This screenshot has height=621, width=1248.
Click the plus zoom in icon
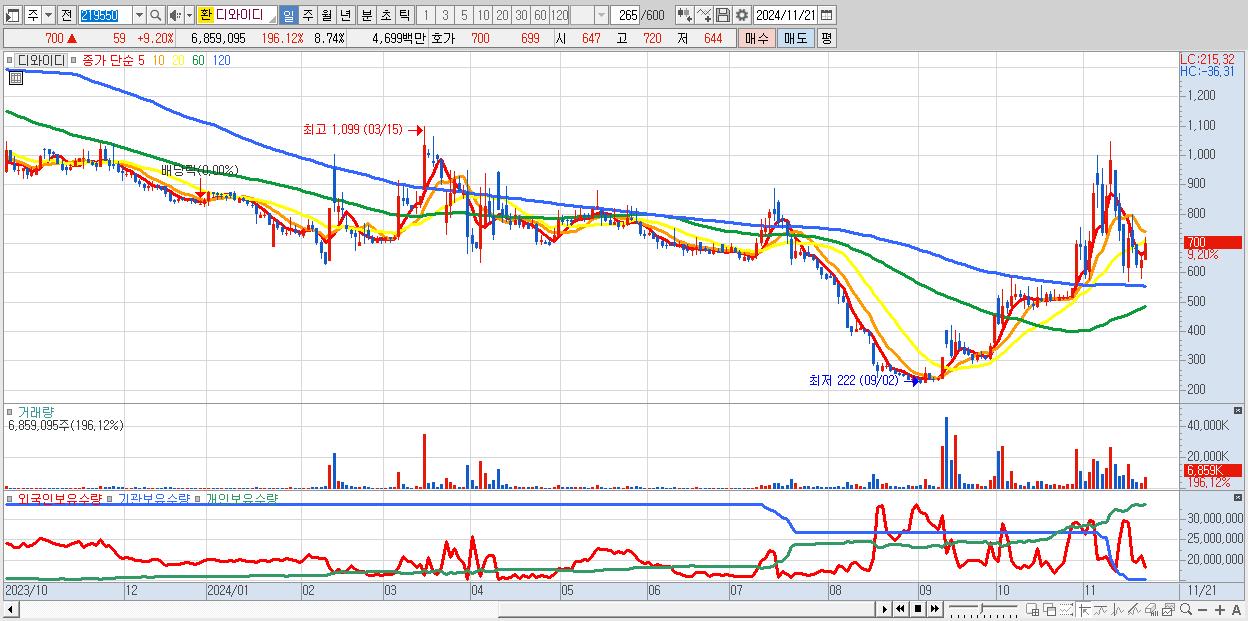pos(1219,609)
